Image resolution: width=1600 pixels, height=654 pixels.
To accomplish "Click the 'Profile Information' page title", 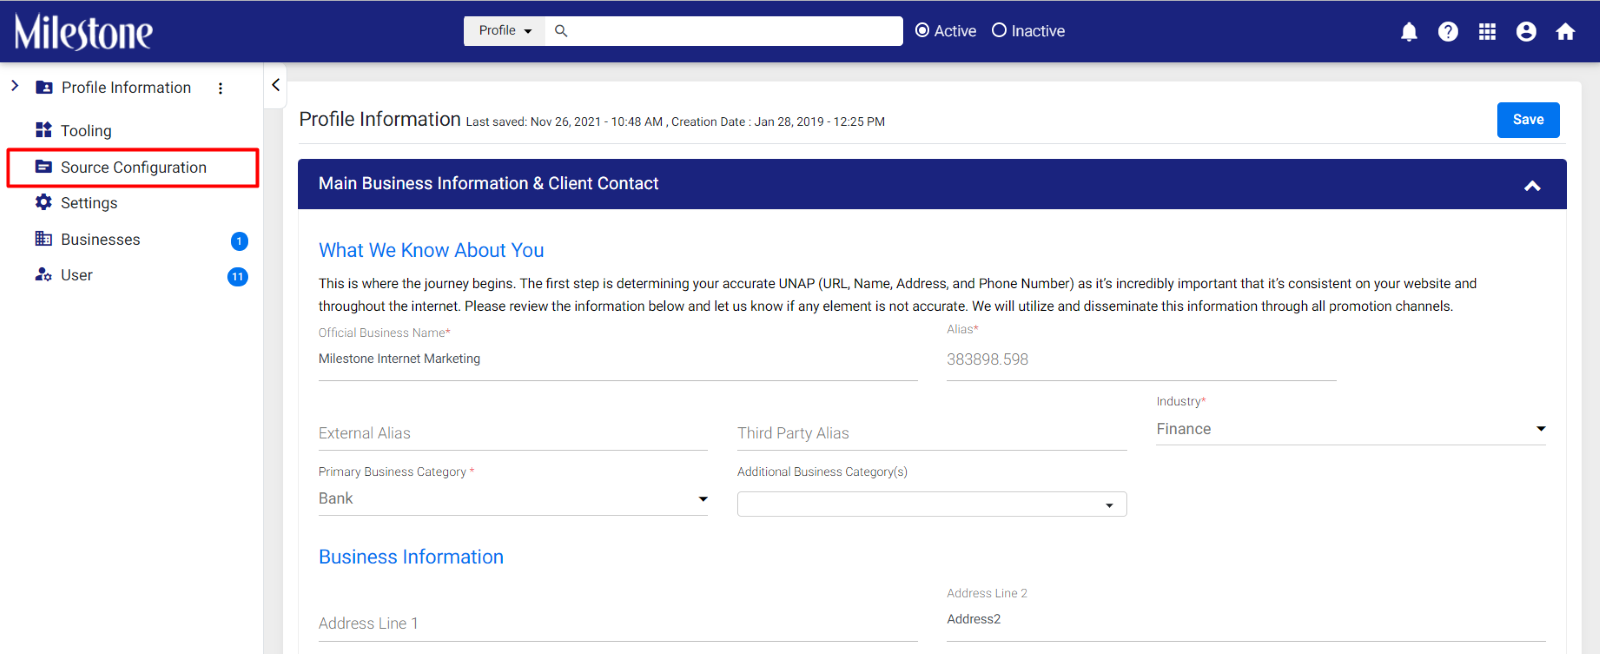I will point(380,119).
